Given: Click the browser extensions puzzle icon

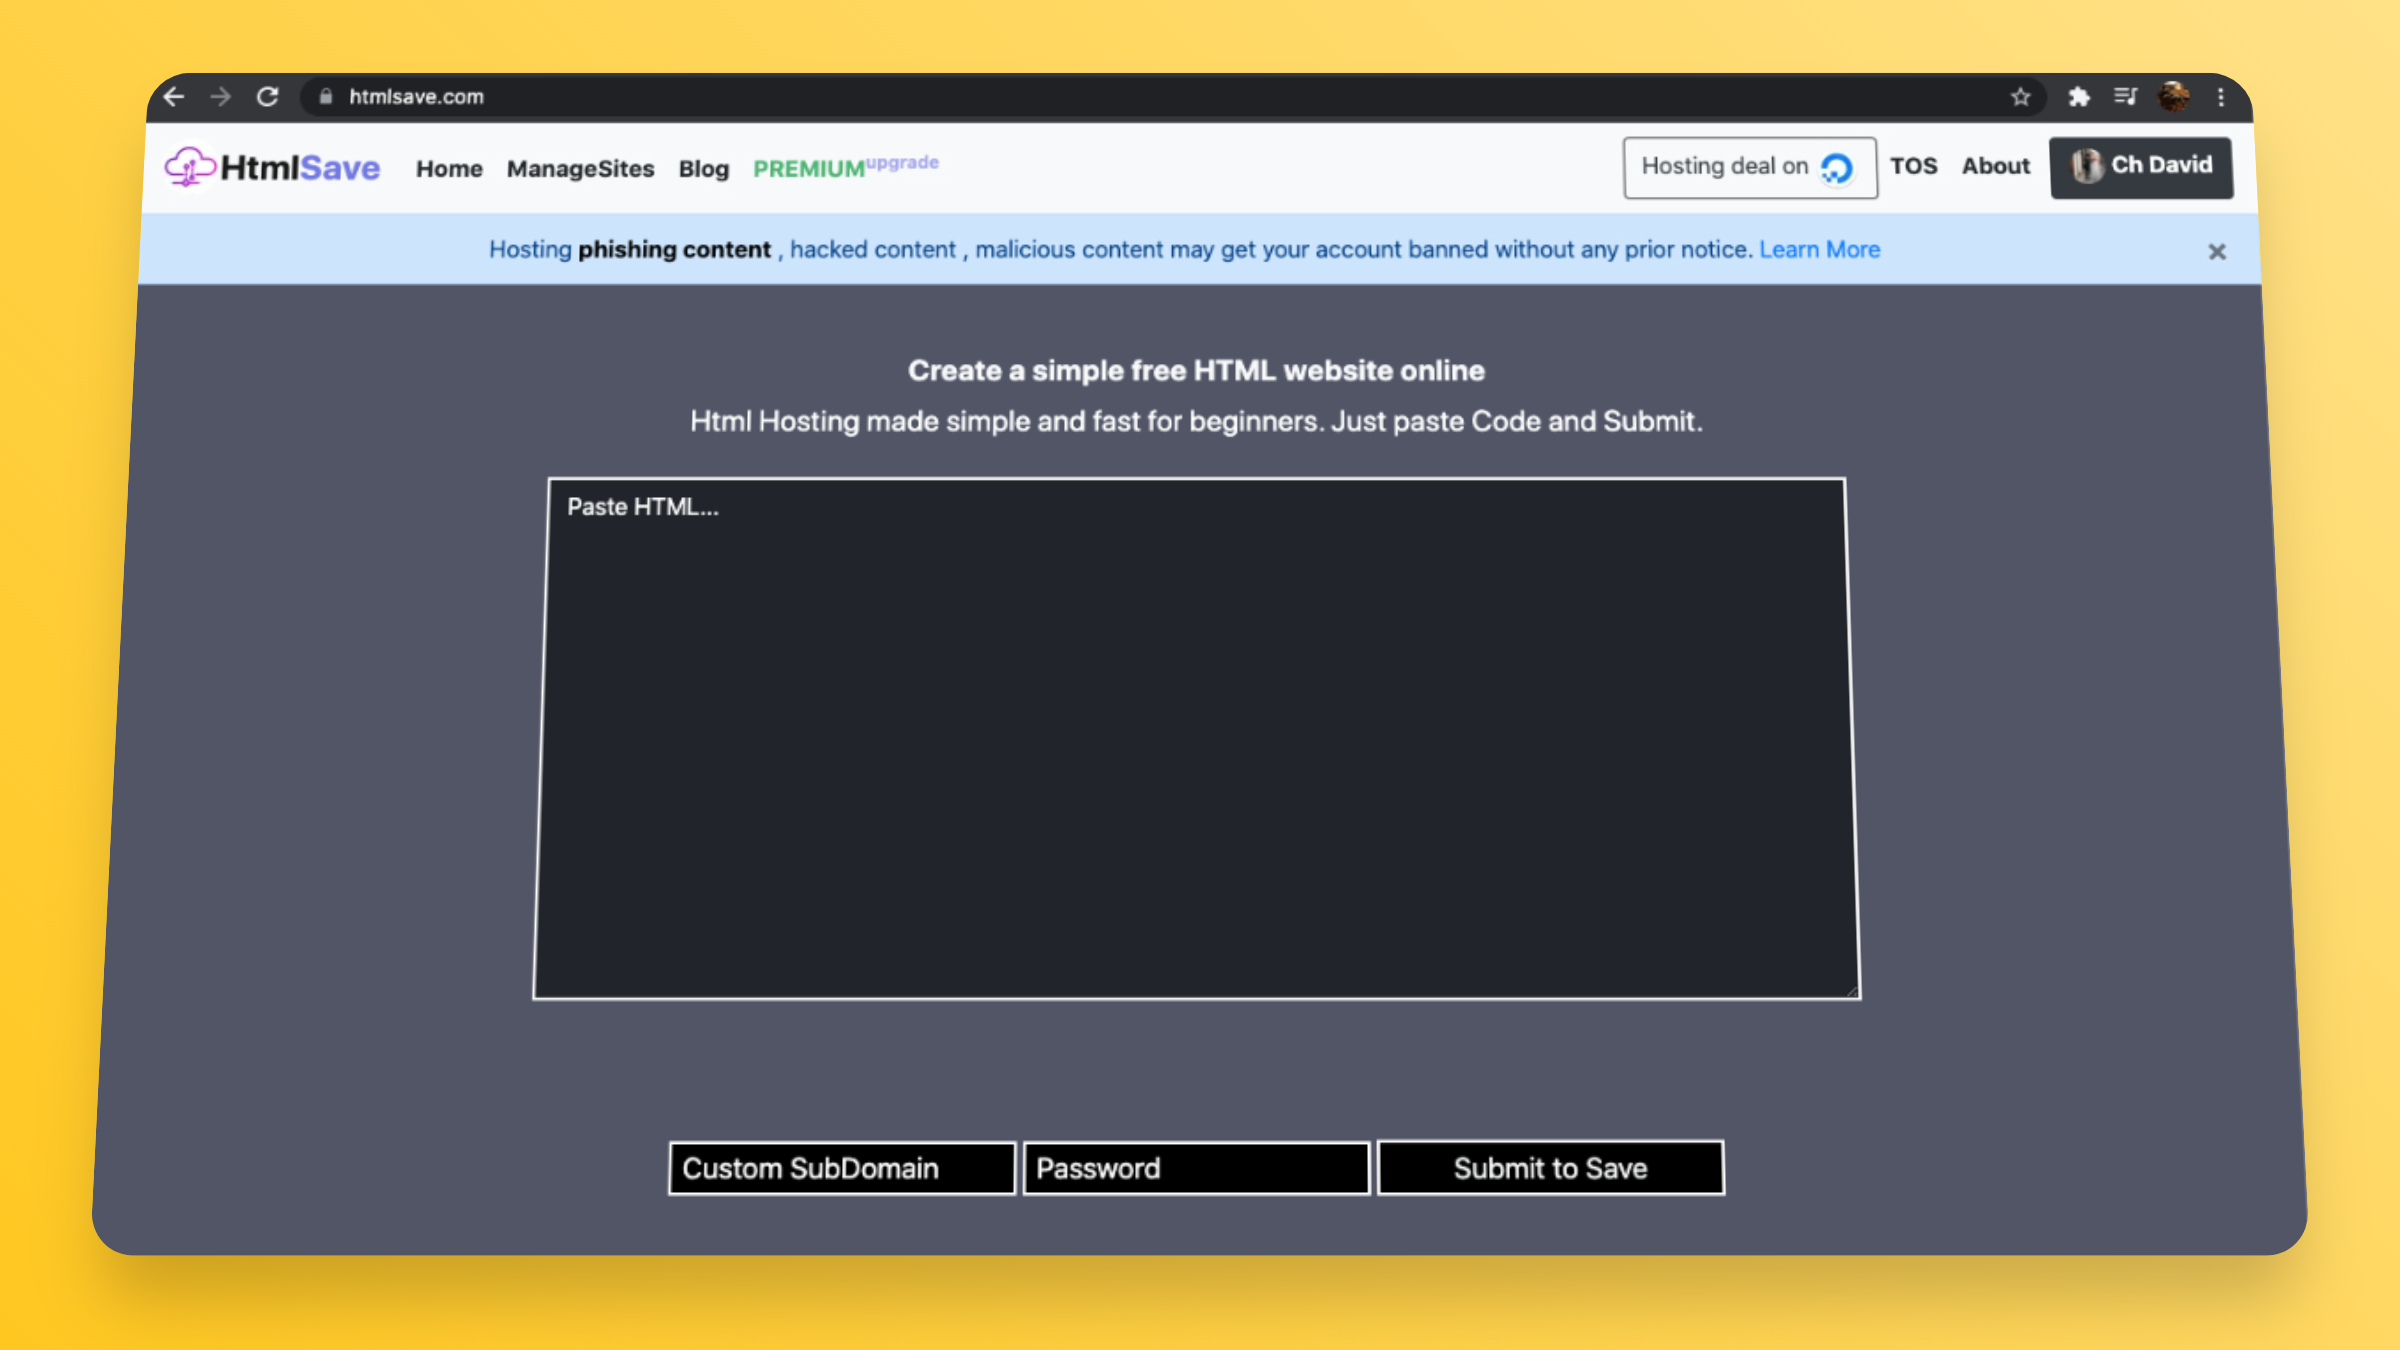Looking at the screenshot, I should [2079, 96].
